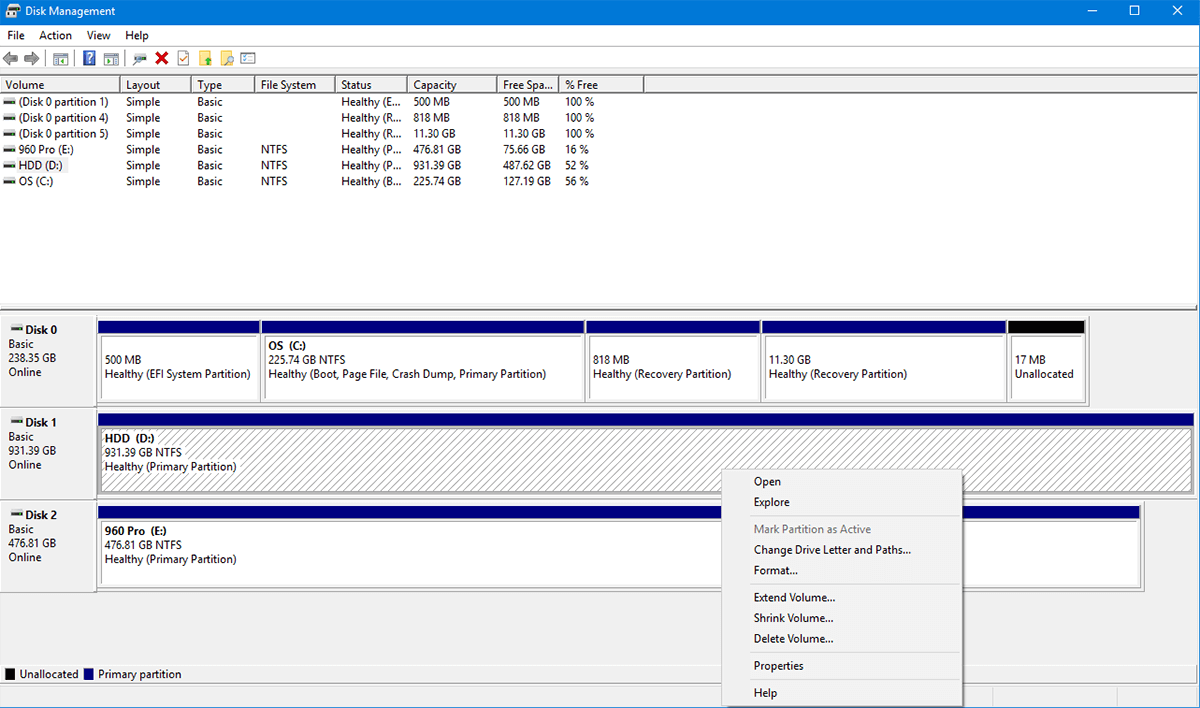Click the drive icon beside 960 Pro (E:) in the volume list

coord(10,150)
